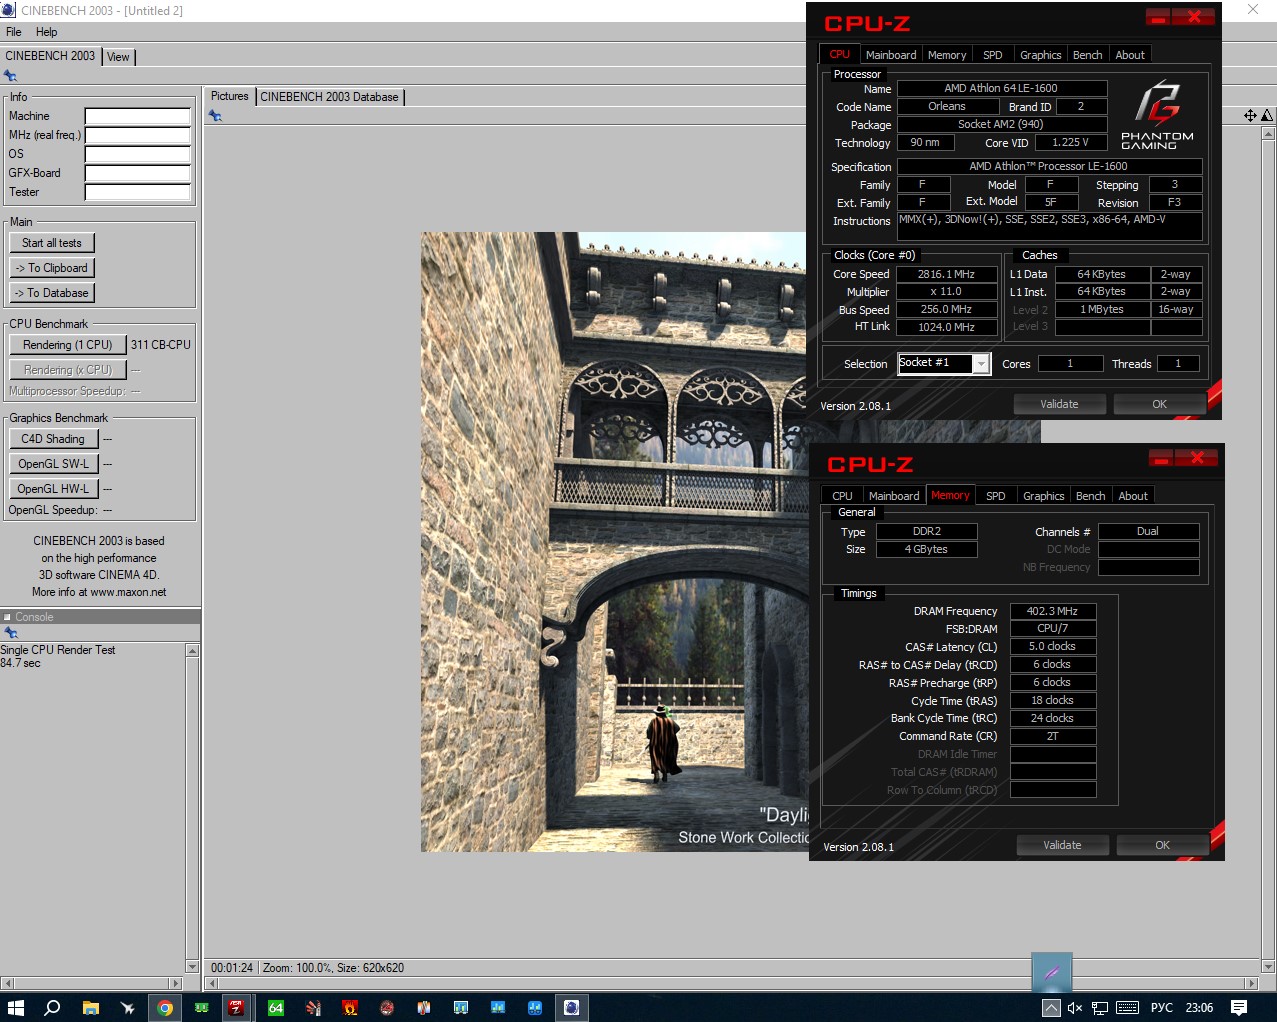Open the 23:06 taskbar clock
1277x1022 pixels.
pyautogui.click(x=1199, y=1007)
